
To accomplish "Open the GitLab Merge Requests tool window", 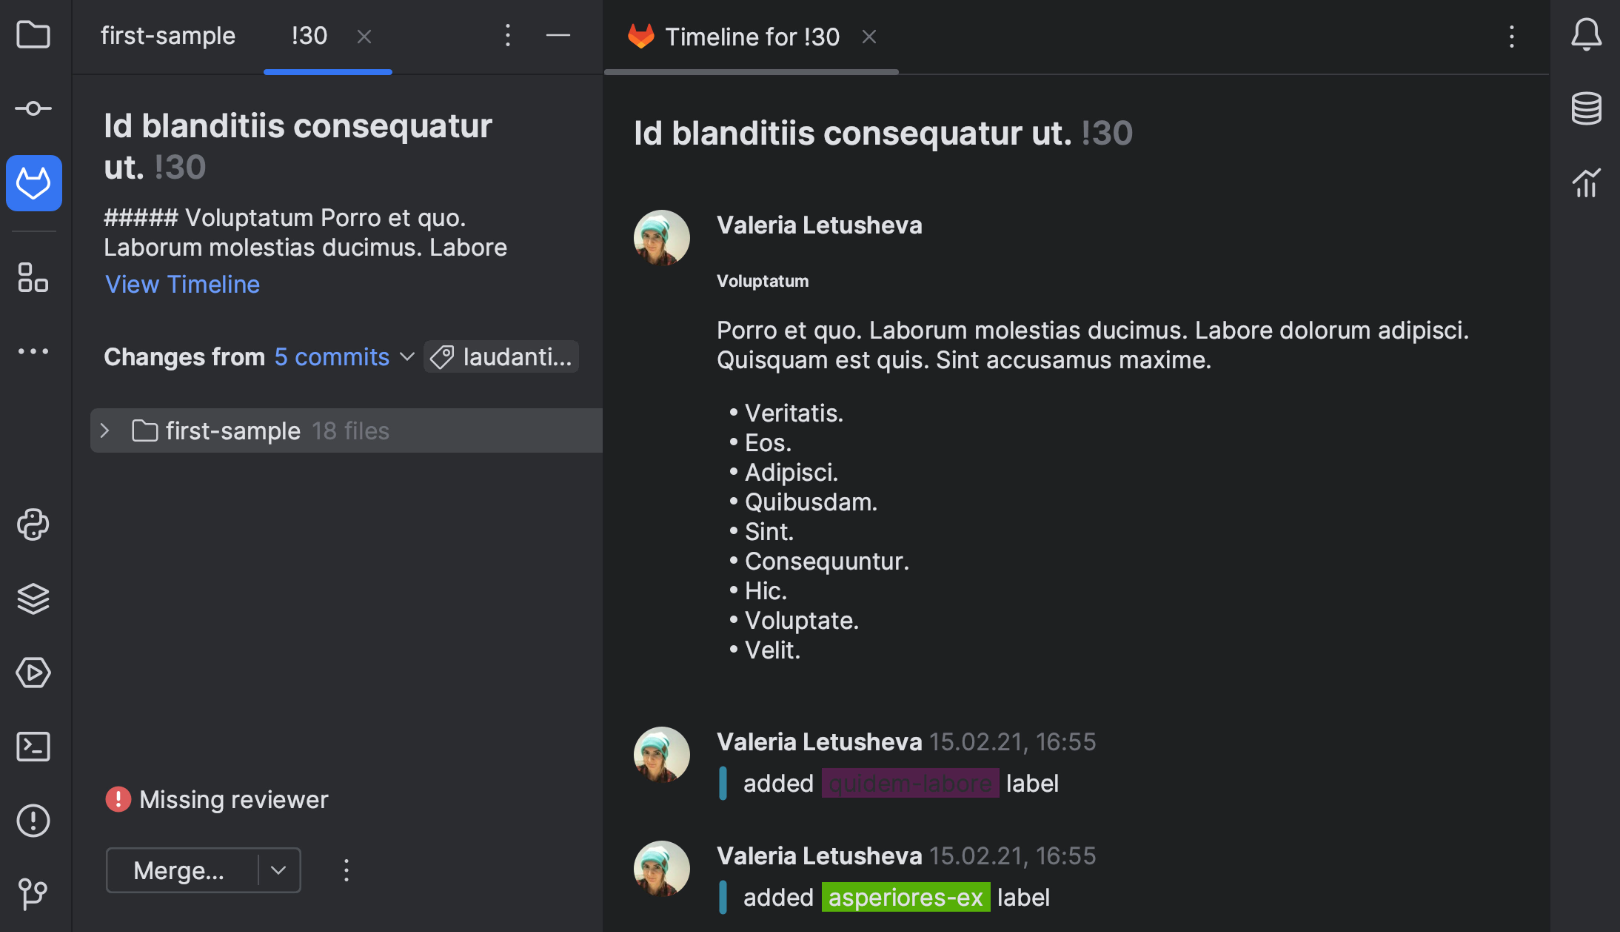I will pyautogui.click(x=33, y=183).
